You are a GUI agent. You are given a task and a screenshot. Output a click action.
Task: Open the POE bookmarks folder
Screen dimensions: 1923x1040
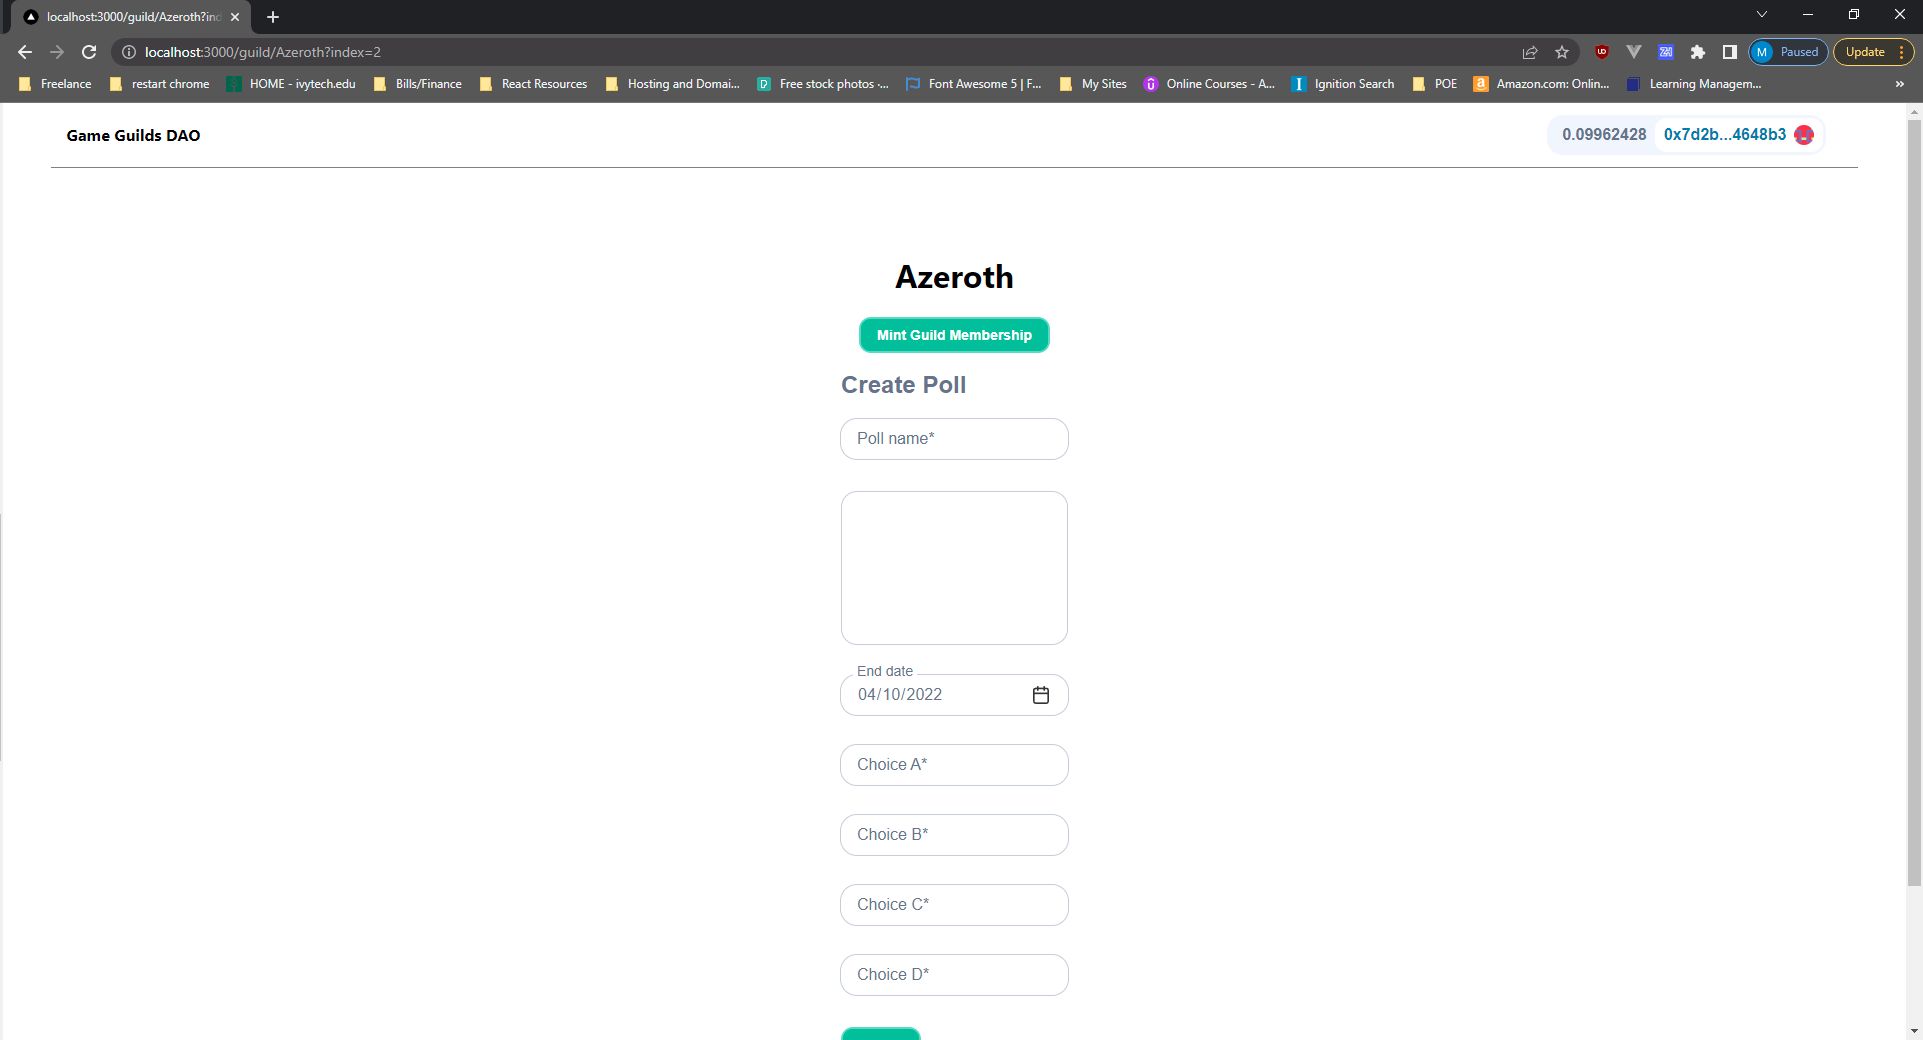(1434, 84)
